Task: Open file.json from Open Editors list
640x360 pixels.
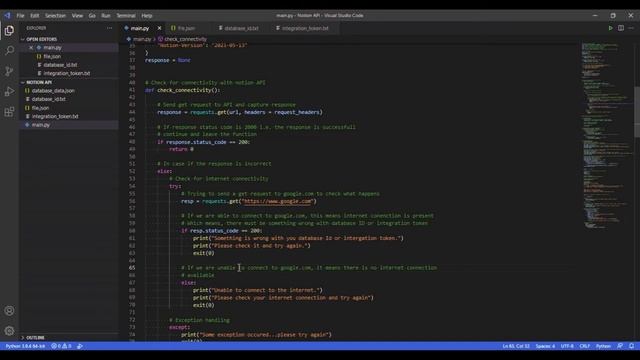Action: (52, 56)
